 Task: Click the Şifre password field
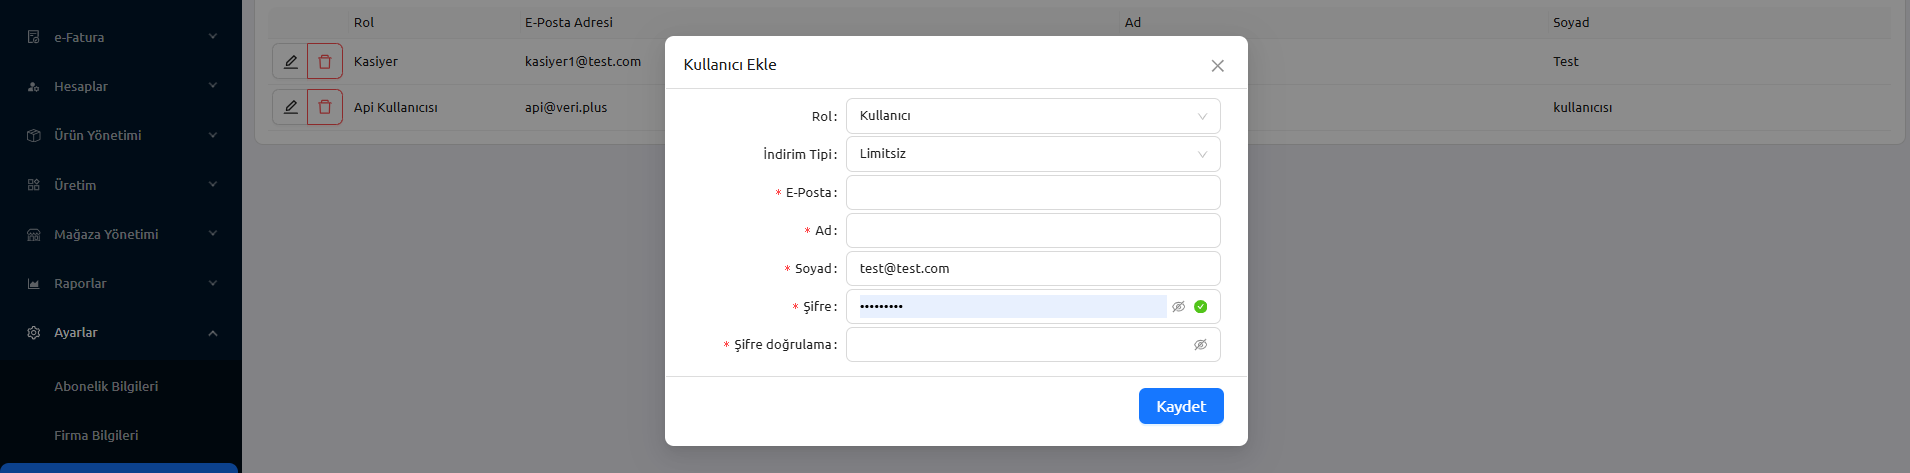(x=1012, y=306)
